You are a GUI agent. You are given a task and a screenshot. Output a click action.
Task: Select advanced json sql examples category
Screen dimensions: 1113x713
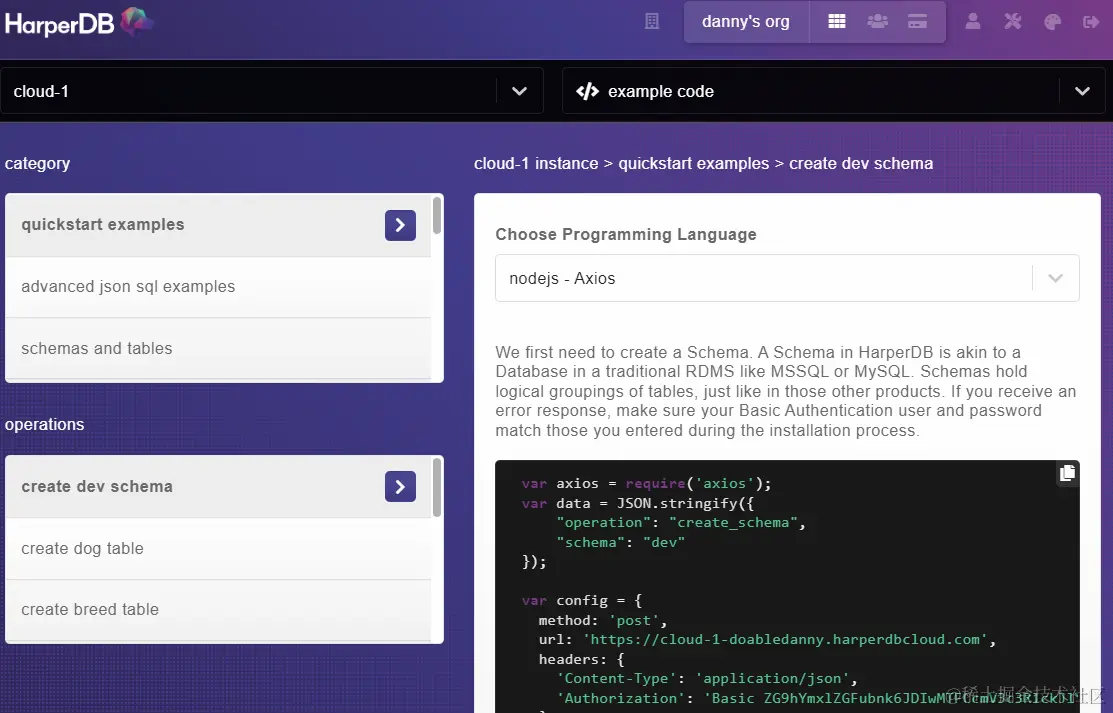coord(128,286)
